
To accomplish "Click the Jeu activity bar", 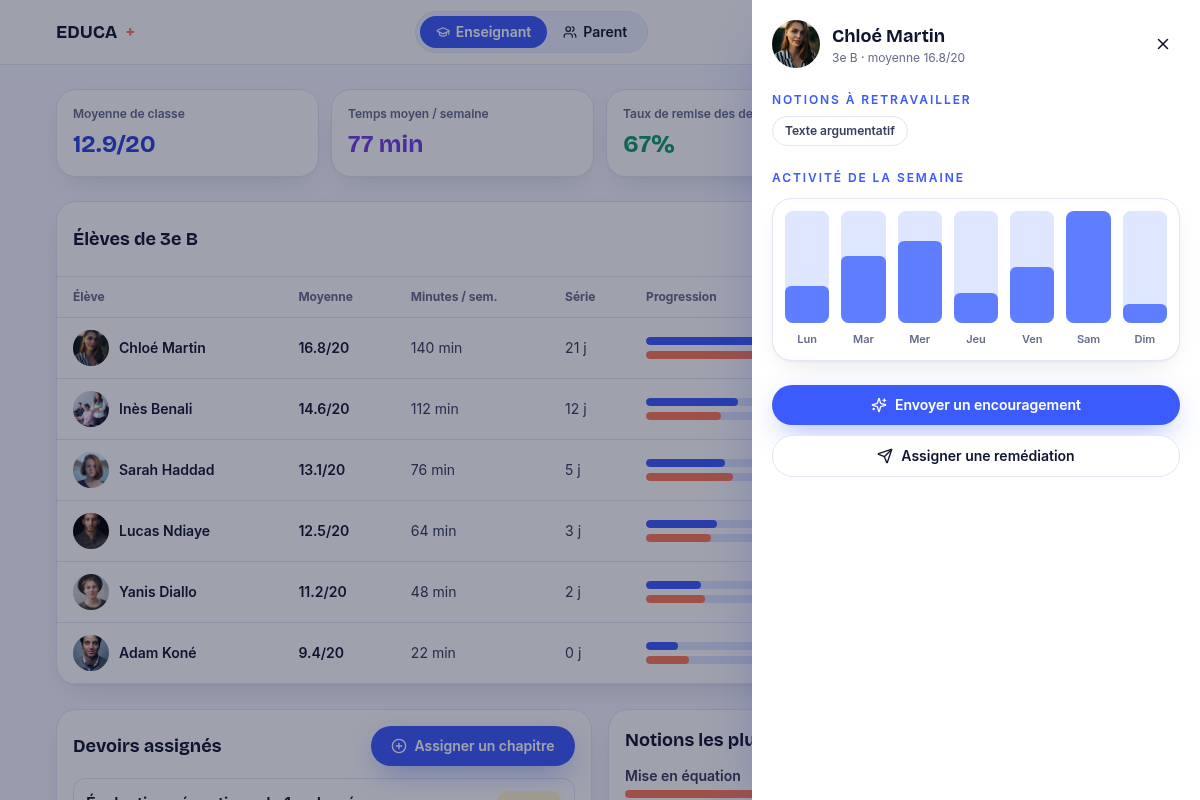I will pyautogui.click(x=976, y=267).
